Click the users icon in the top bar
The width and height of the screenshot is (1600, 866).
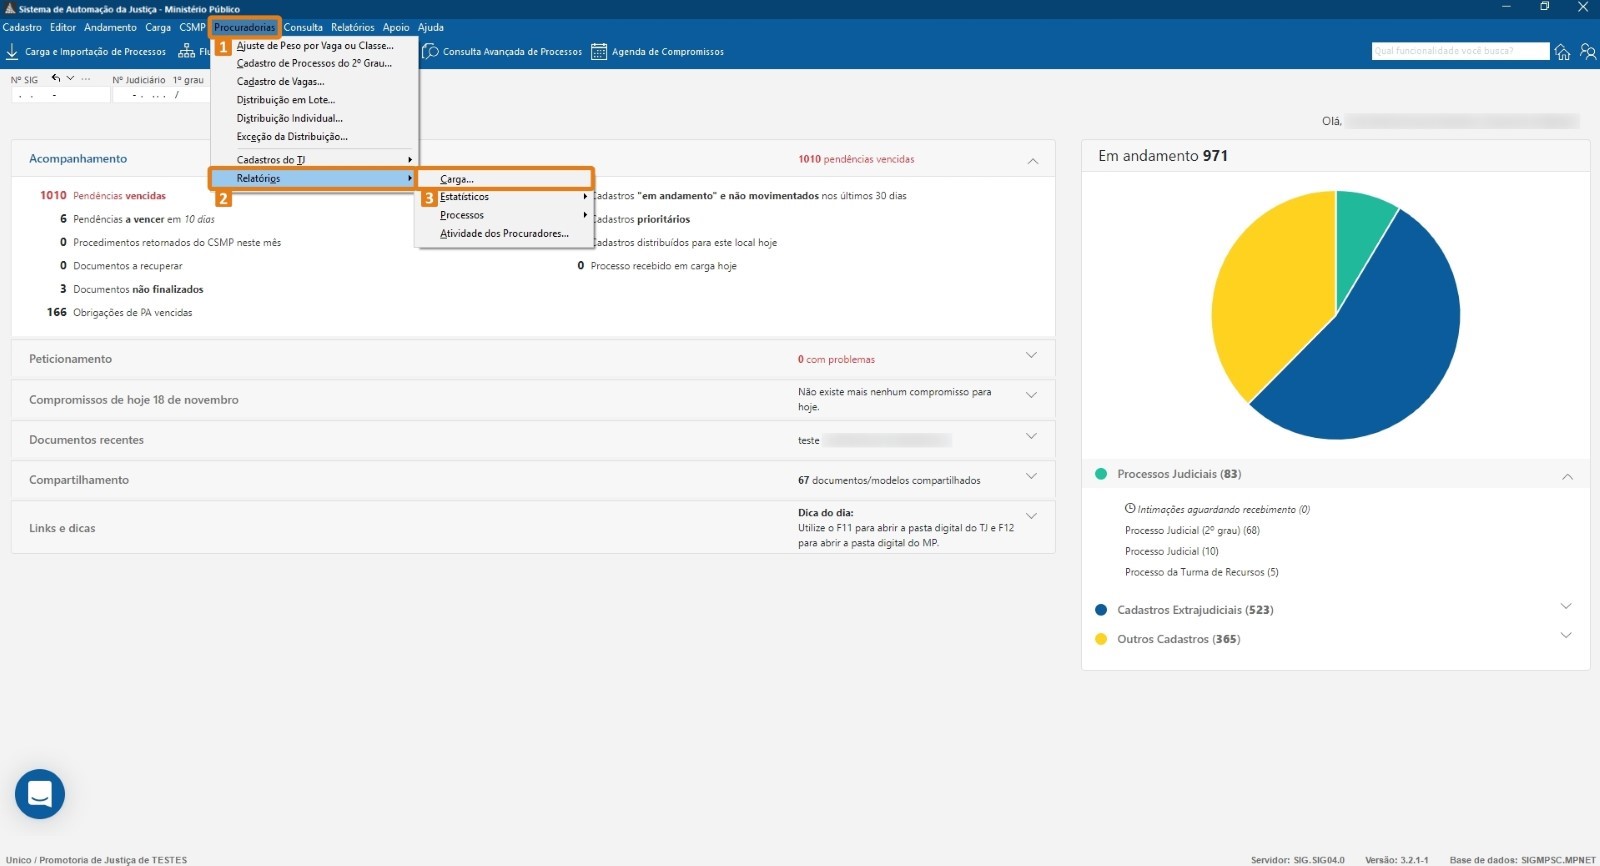tap(1588, 51)
